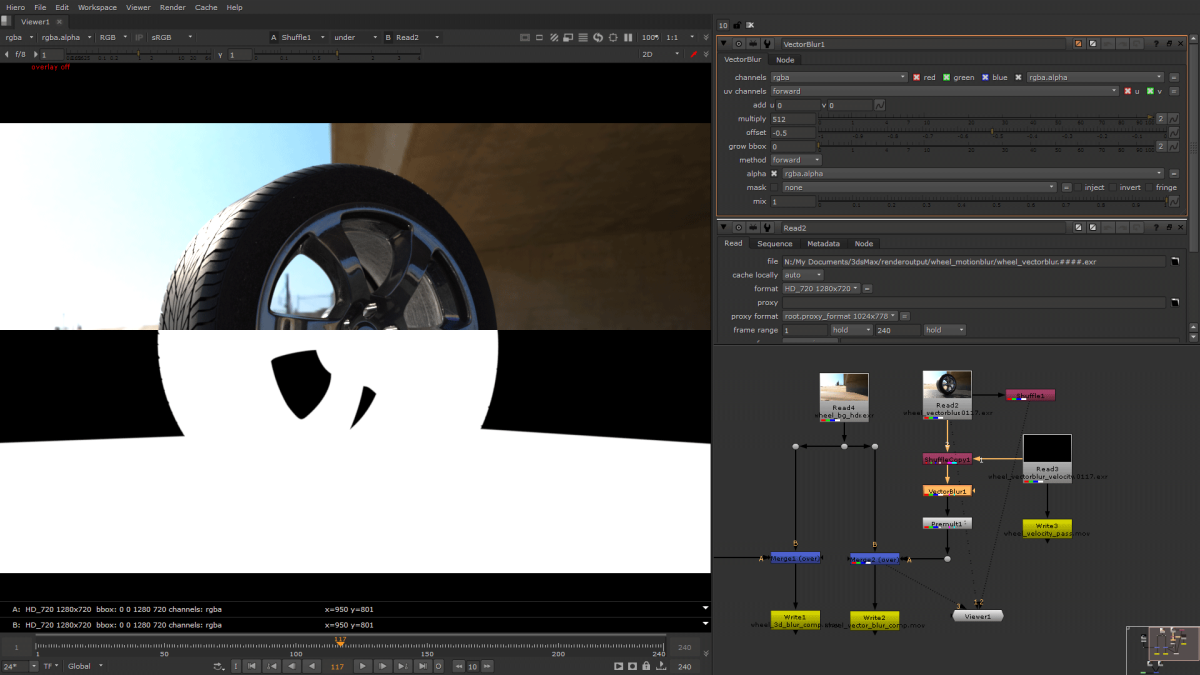This screenshot has width=1200, height=675.
Task: Click the ROI region of interest icon
Action: click(613, 37)
